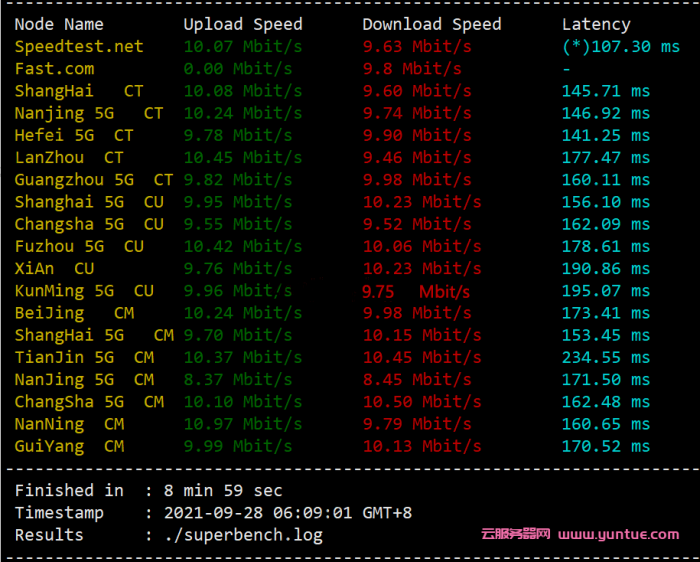Image resolution: width=700 pixels, height=562 pixels.
Task: Click the GuiYang CM node name
Action: click(x=69, y=446)
